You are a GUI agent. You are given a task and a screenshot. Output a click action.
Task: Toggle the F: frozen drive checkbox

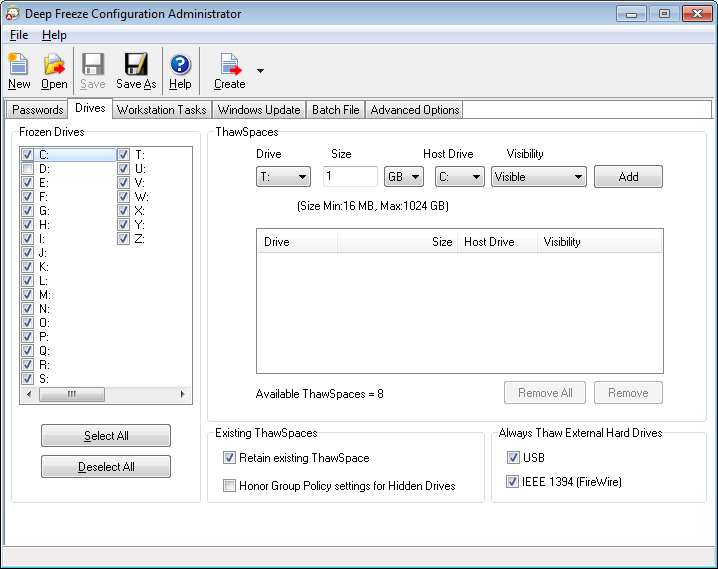pyautogui.click(x=27, y=197)
